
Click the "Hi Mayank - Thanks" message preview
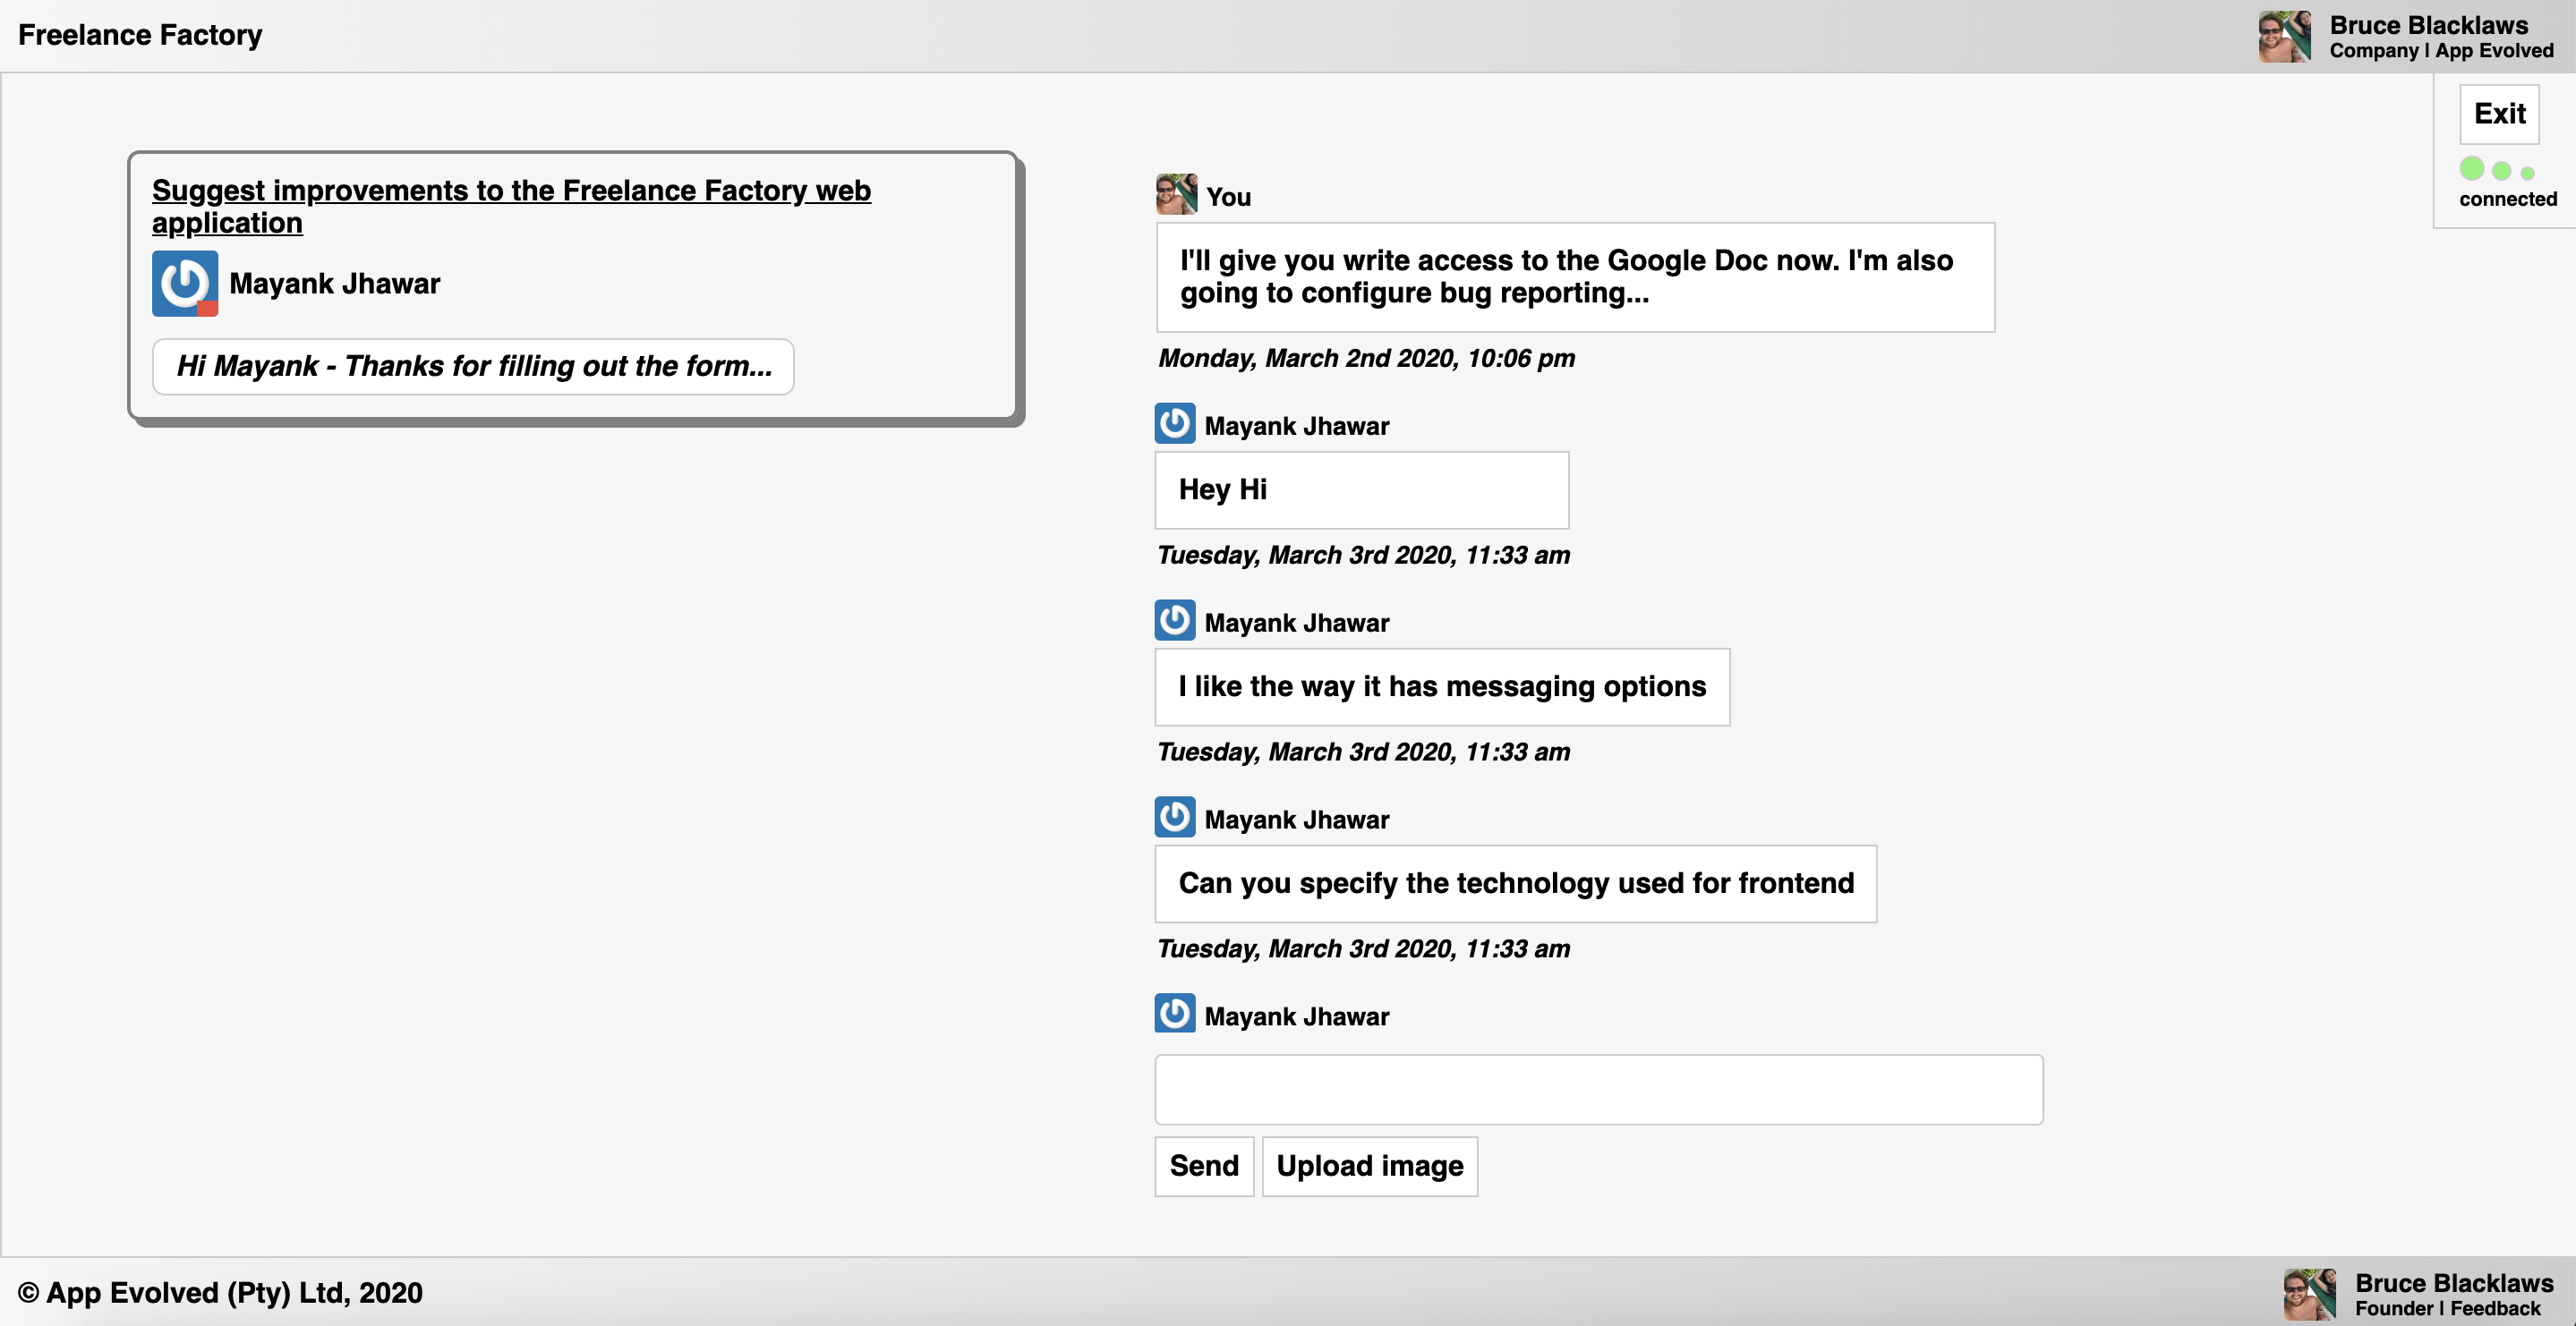pyautogui.click(x=473, y=367)
